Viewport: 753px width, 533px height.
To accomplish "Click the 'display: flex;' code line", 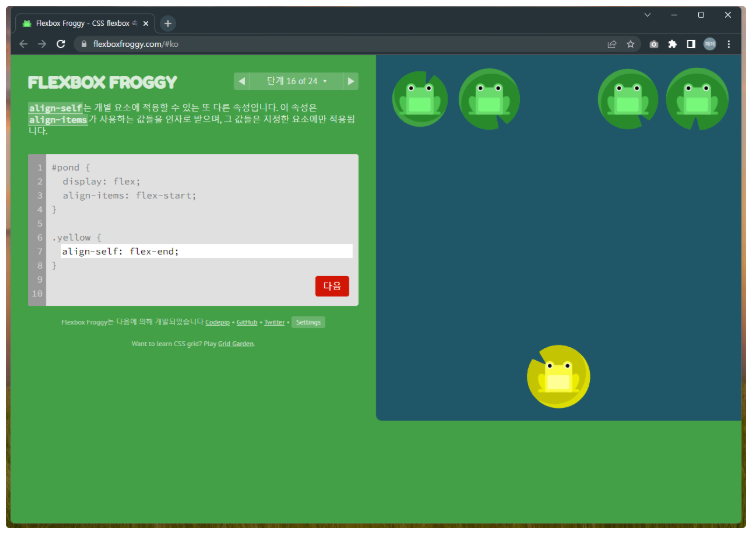I will (x=101, y=182).
